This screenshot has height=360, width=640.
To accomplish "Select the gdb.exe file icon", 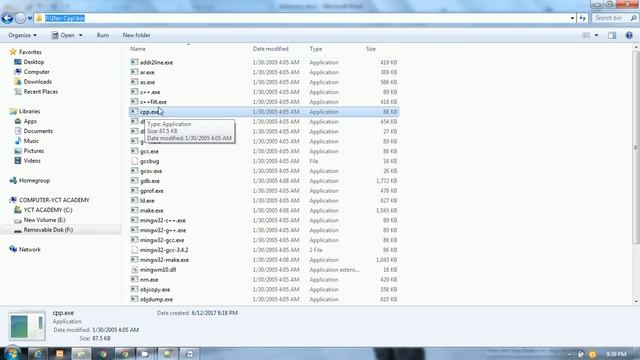I will (134, 180).
